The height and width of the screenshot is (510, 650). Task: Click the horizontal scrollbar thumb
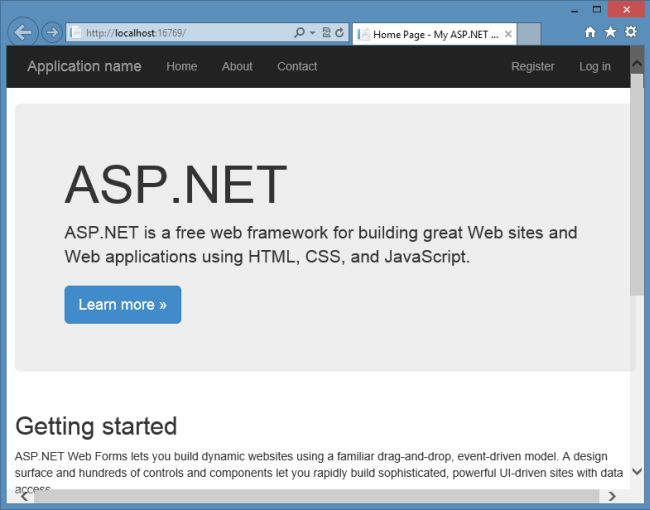point(317,496)
